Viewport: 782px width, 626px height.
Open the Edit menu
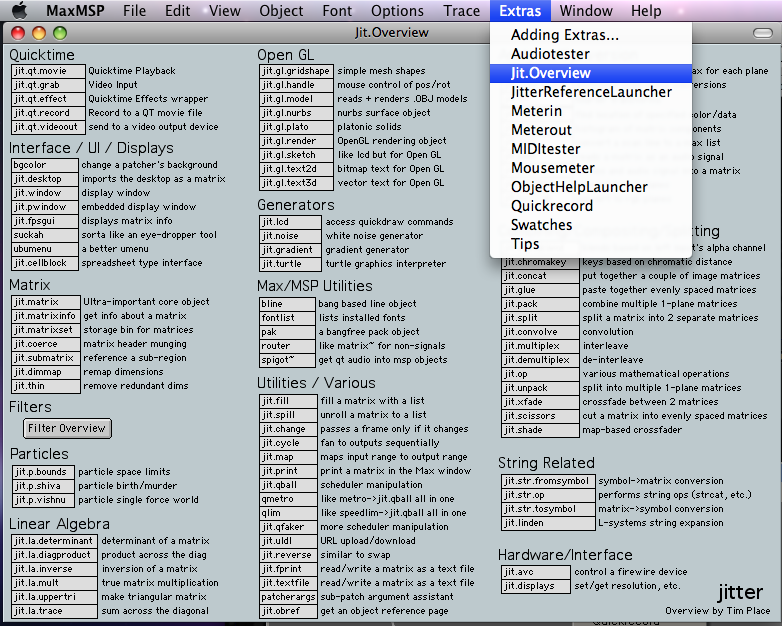click(x=178, y=10)
